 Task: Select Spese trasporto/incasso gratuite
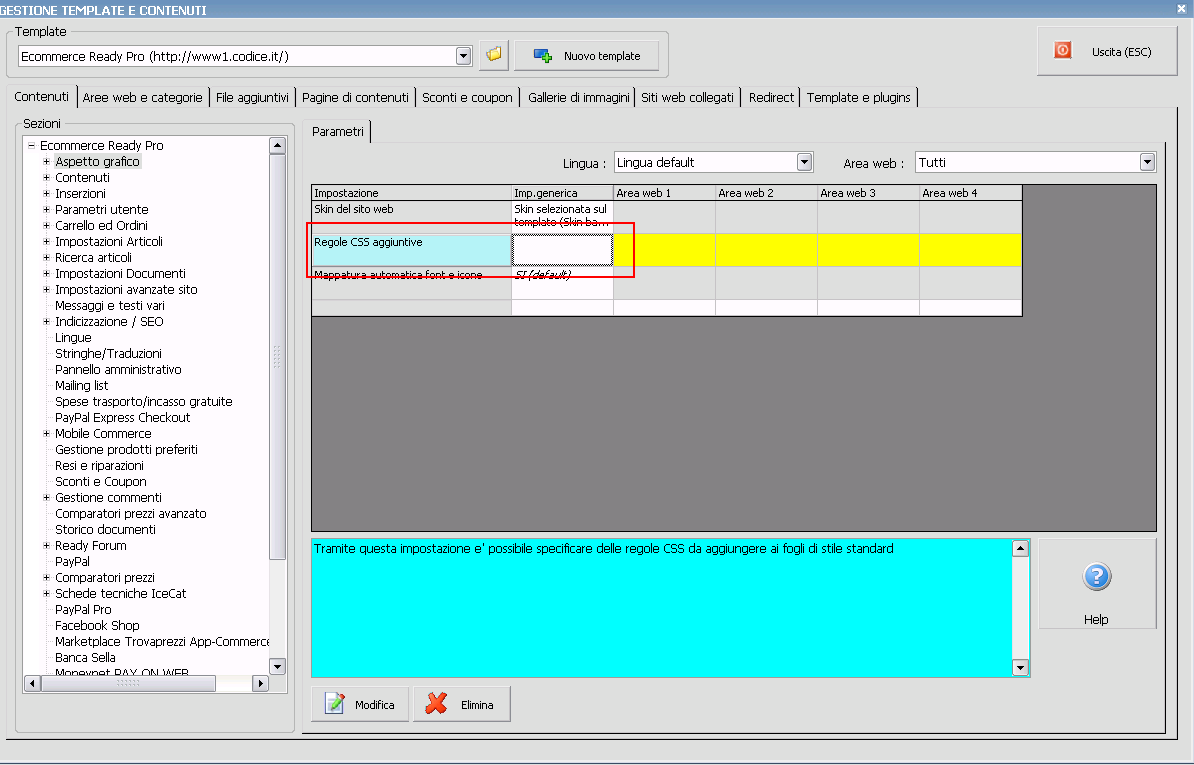pyautogui.click(x=144, y=401)
